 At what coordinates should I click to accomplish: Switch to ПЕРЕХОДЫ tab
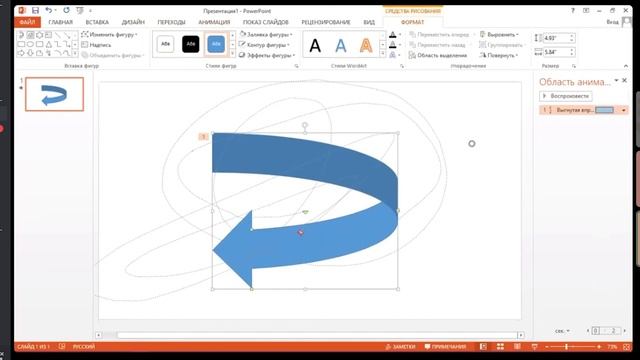[171, 22]
